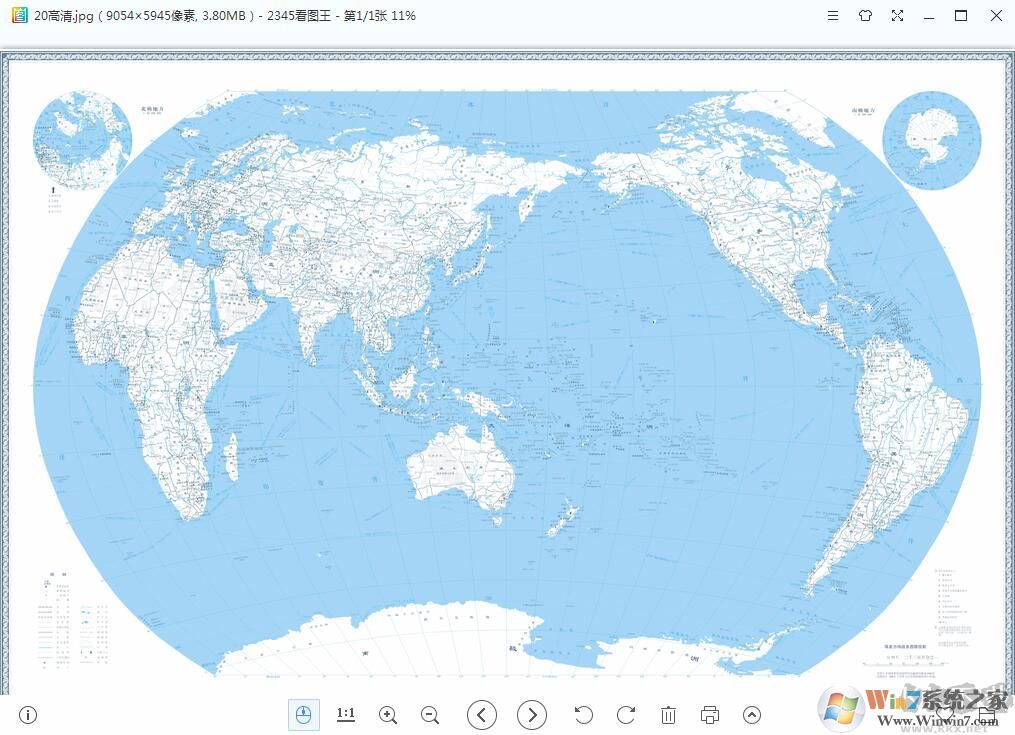Expand the thumbnail strip arrow
Screen dimensions: 1015x735
[x=752, y=715]
